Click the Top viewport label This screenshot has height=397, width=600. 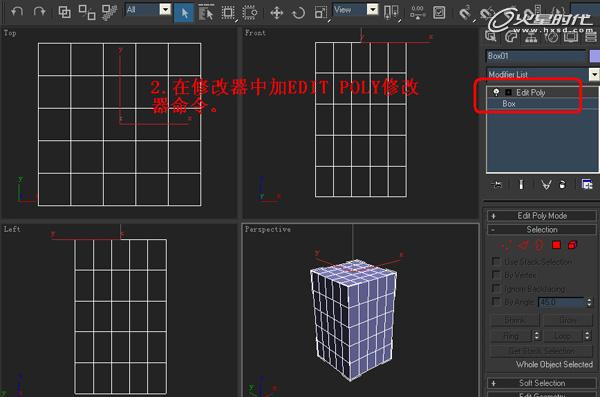(x=10, y=33)
